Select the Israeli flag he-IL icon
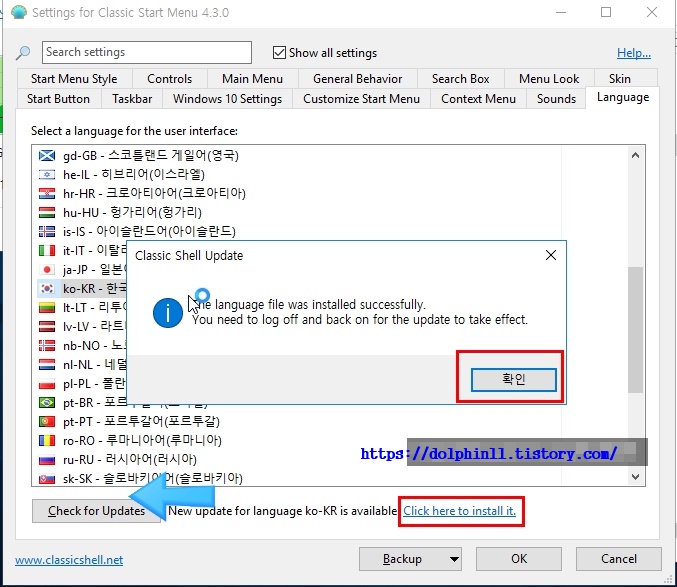The width and height of the screenshot is (677, 587). pos(47,174)
